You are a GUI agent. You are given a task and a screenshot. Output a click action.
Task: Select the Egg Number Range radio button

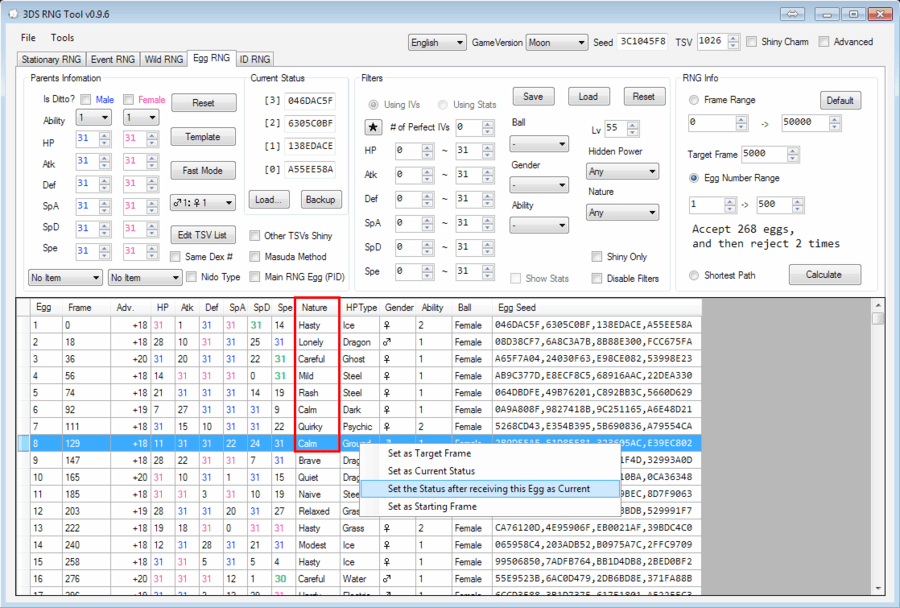coord(694,177)
